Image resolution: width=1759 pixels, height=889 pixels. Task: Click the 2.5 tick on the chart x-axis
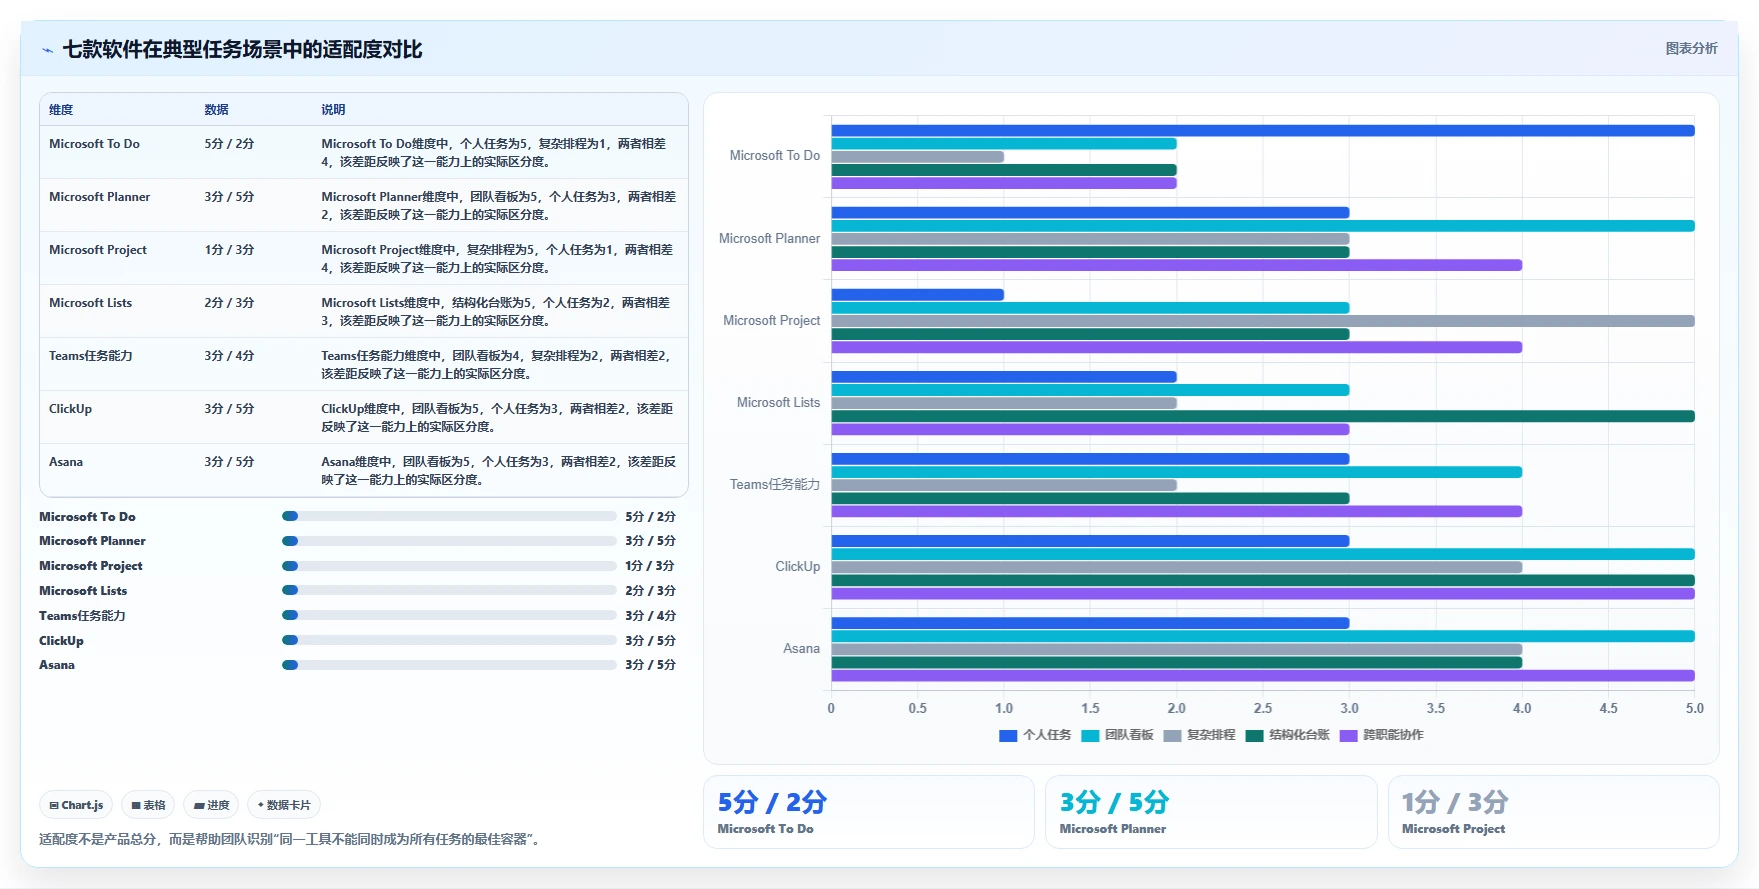click(1263, 708)
